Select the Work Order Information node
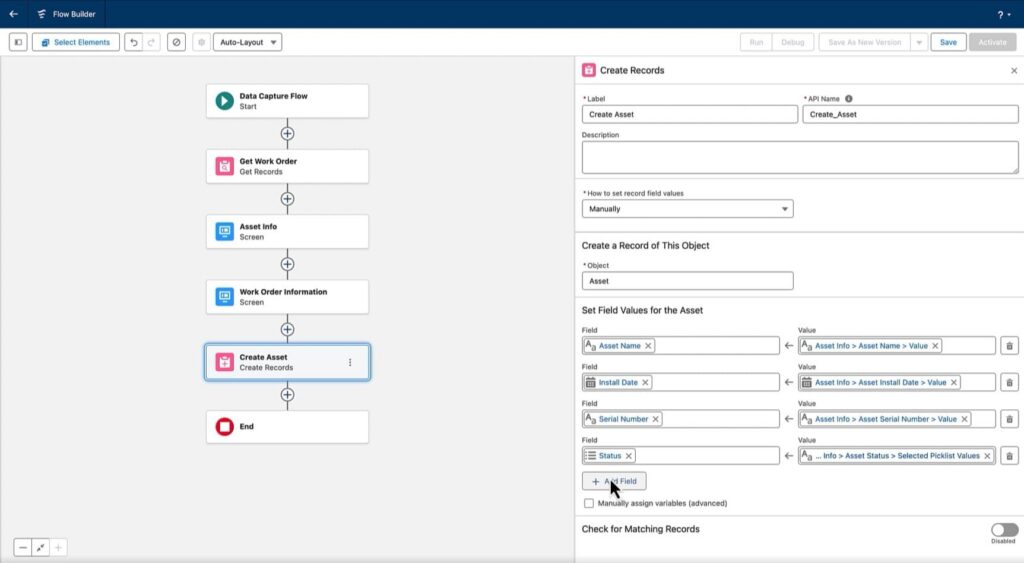 tap(287, 297)
